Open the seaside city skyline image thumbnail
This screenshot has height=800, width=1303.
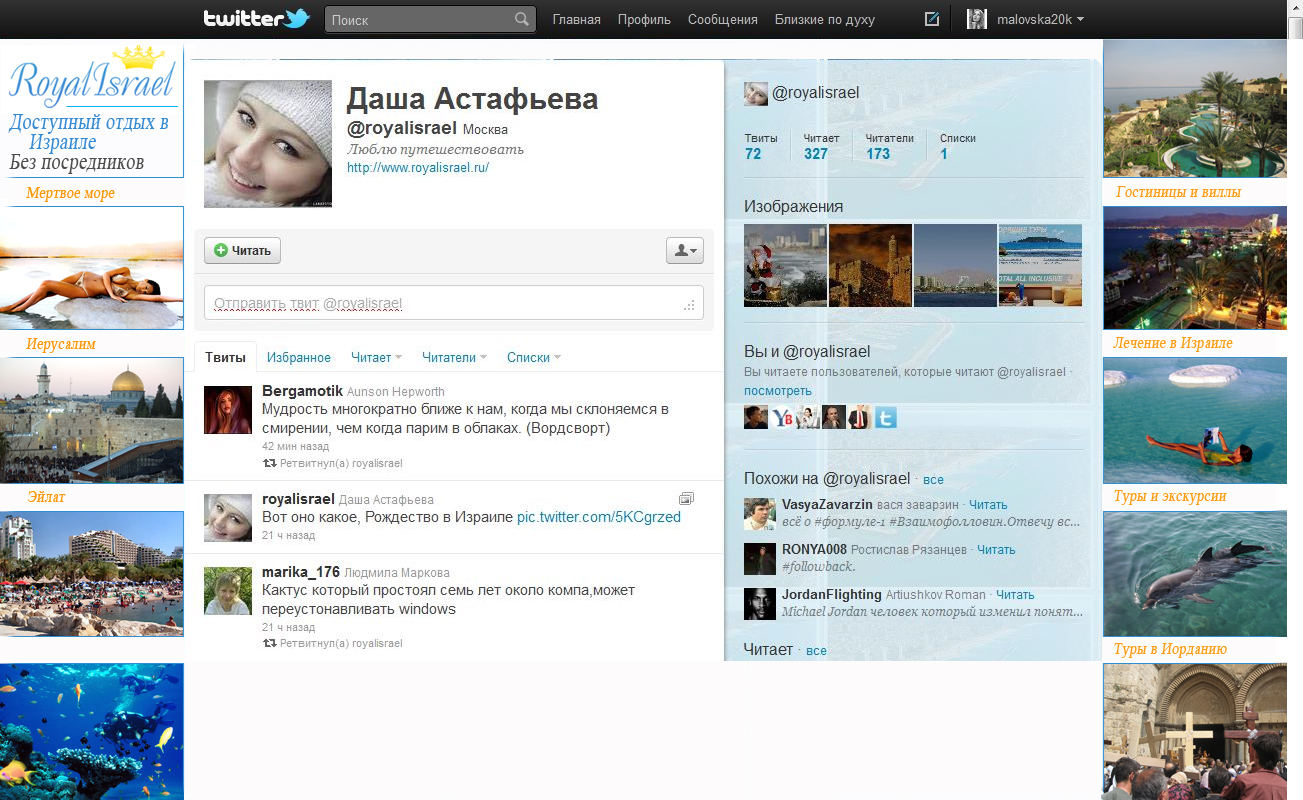point(955,265)
